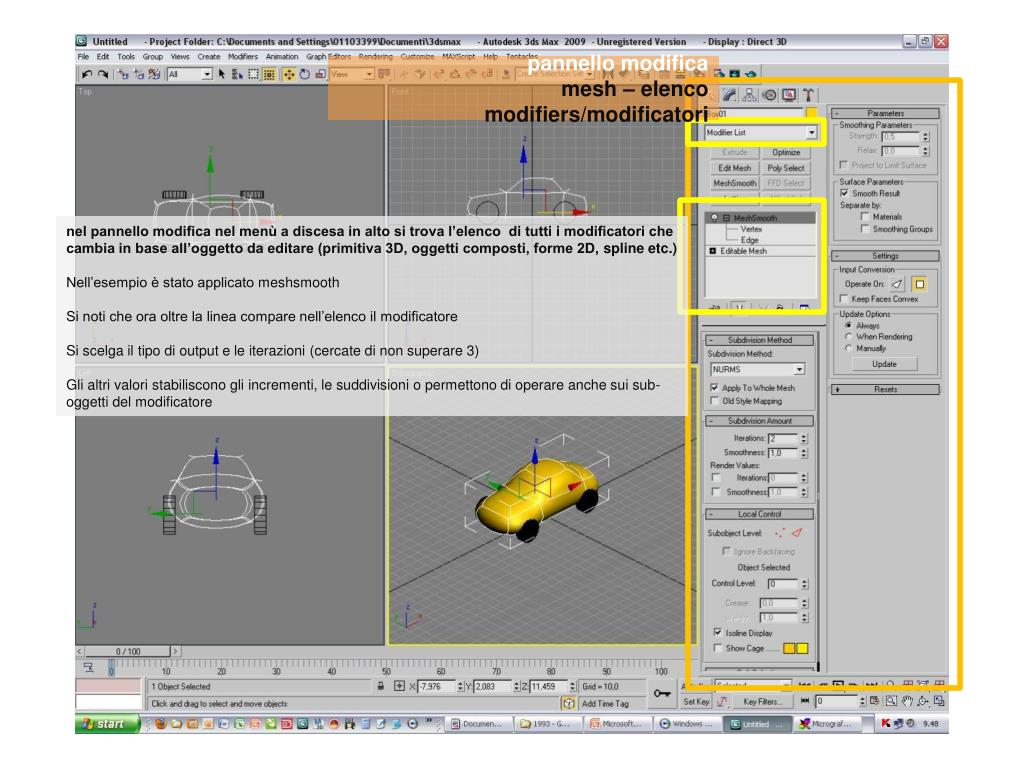The height and width of the screenshot is (768, 1024).
Task: Toggle Absolute/Offset transform type-in icon
Action: (399, 686)
